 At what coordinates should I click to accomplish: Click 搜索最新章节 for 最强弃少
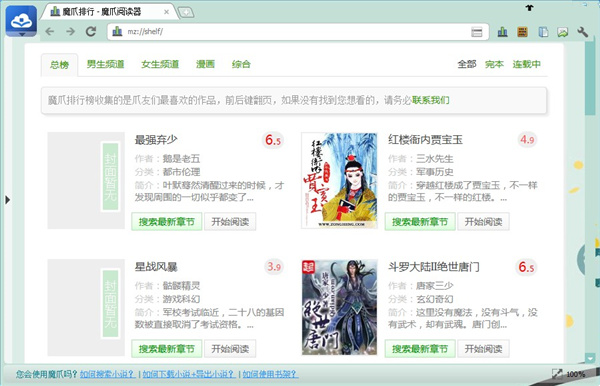coord(167,222)
